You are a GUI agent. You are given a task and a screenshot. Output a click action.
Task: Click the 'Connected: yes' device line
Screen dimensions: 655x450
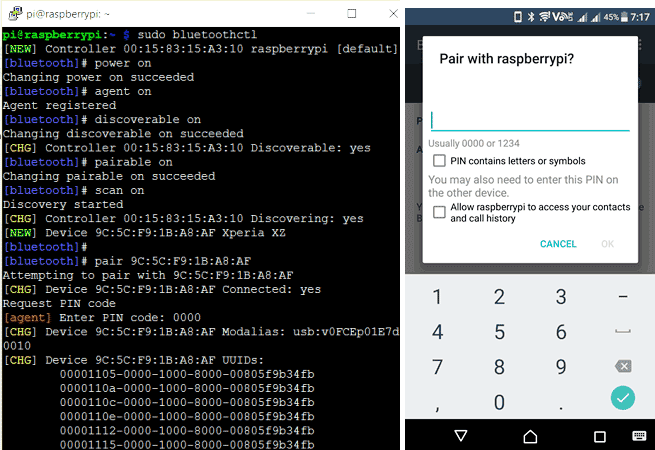[162, 290]
